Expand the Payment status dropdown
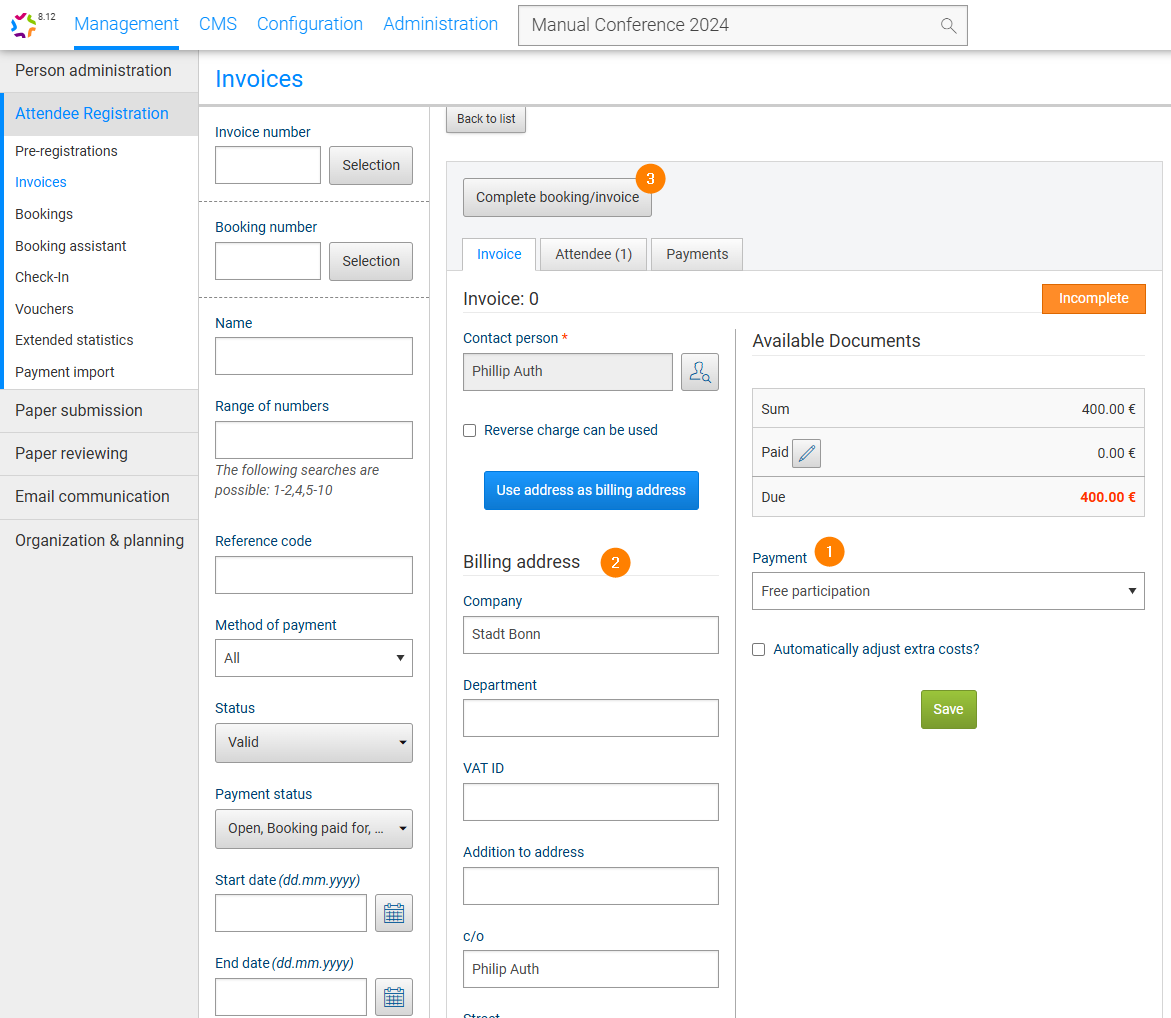The image size is (1171, 1018). coord(313,829)
